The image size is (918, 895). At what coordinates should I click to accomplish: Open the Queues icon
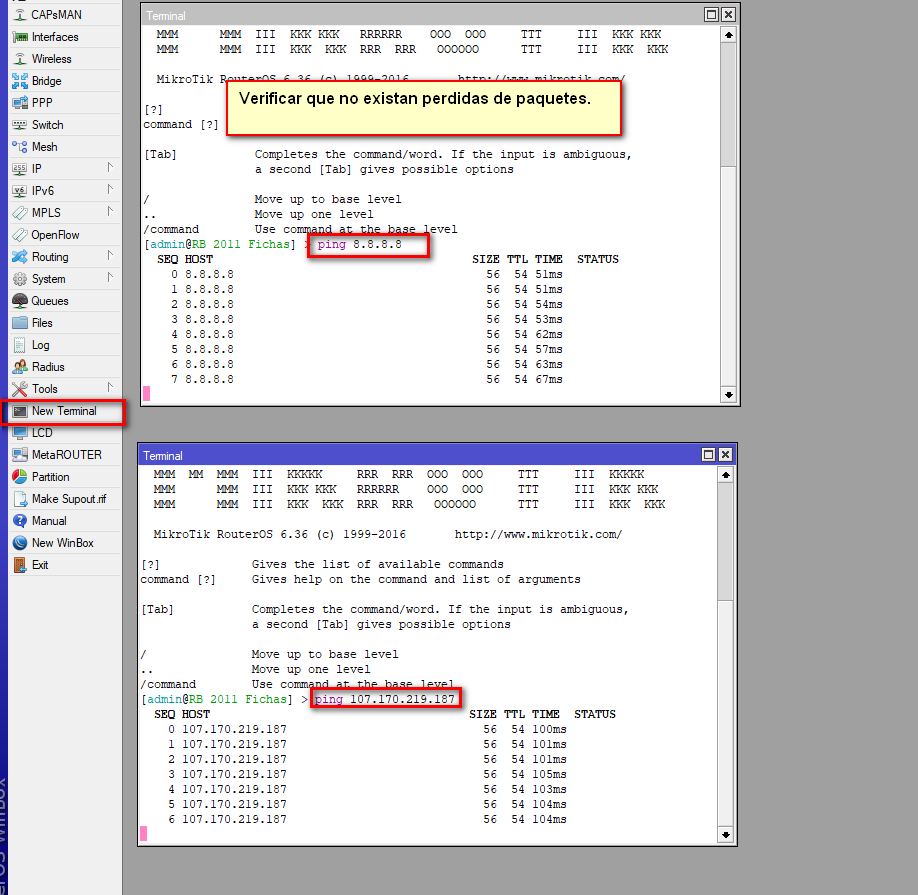click(x=20, y=301)
